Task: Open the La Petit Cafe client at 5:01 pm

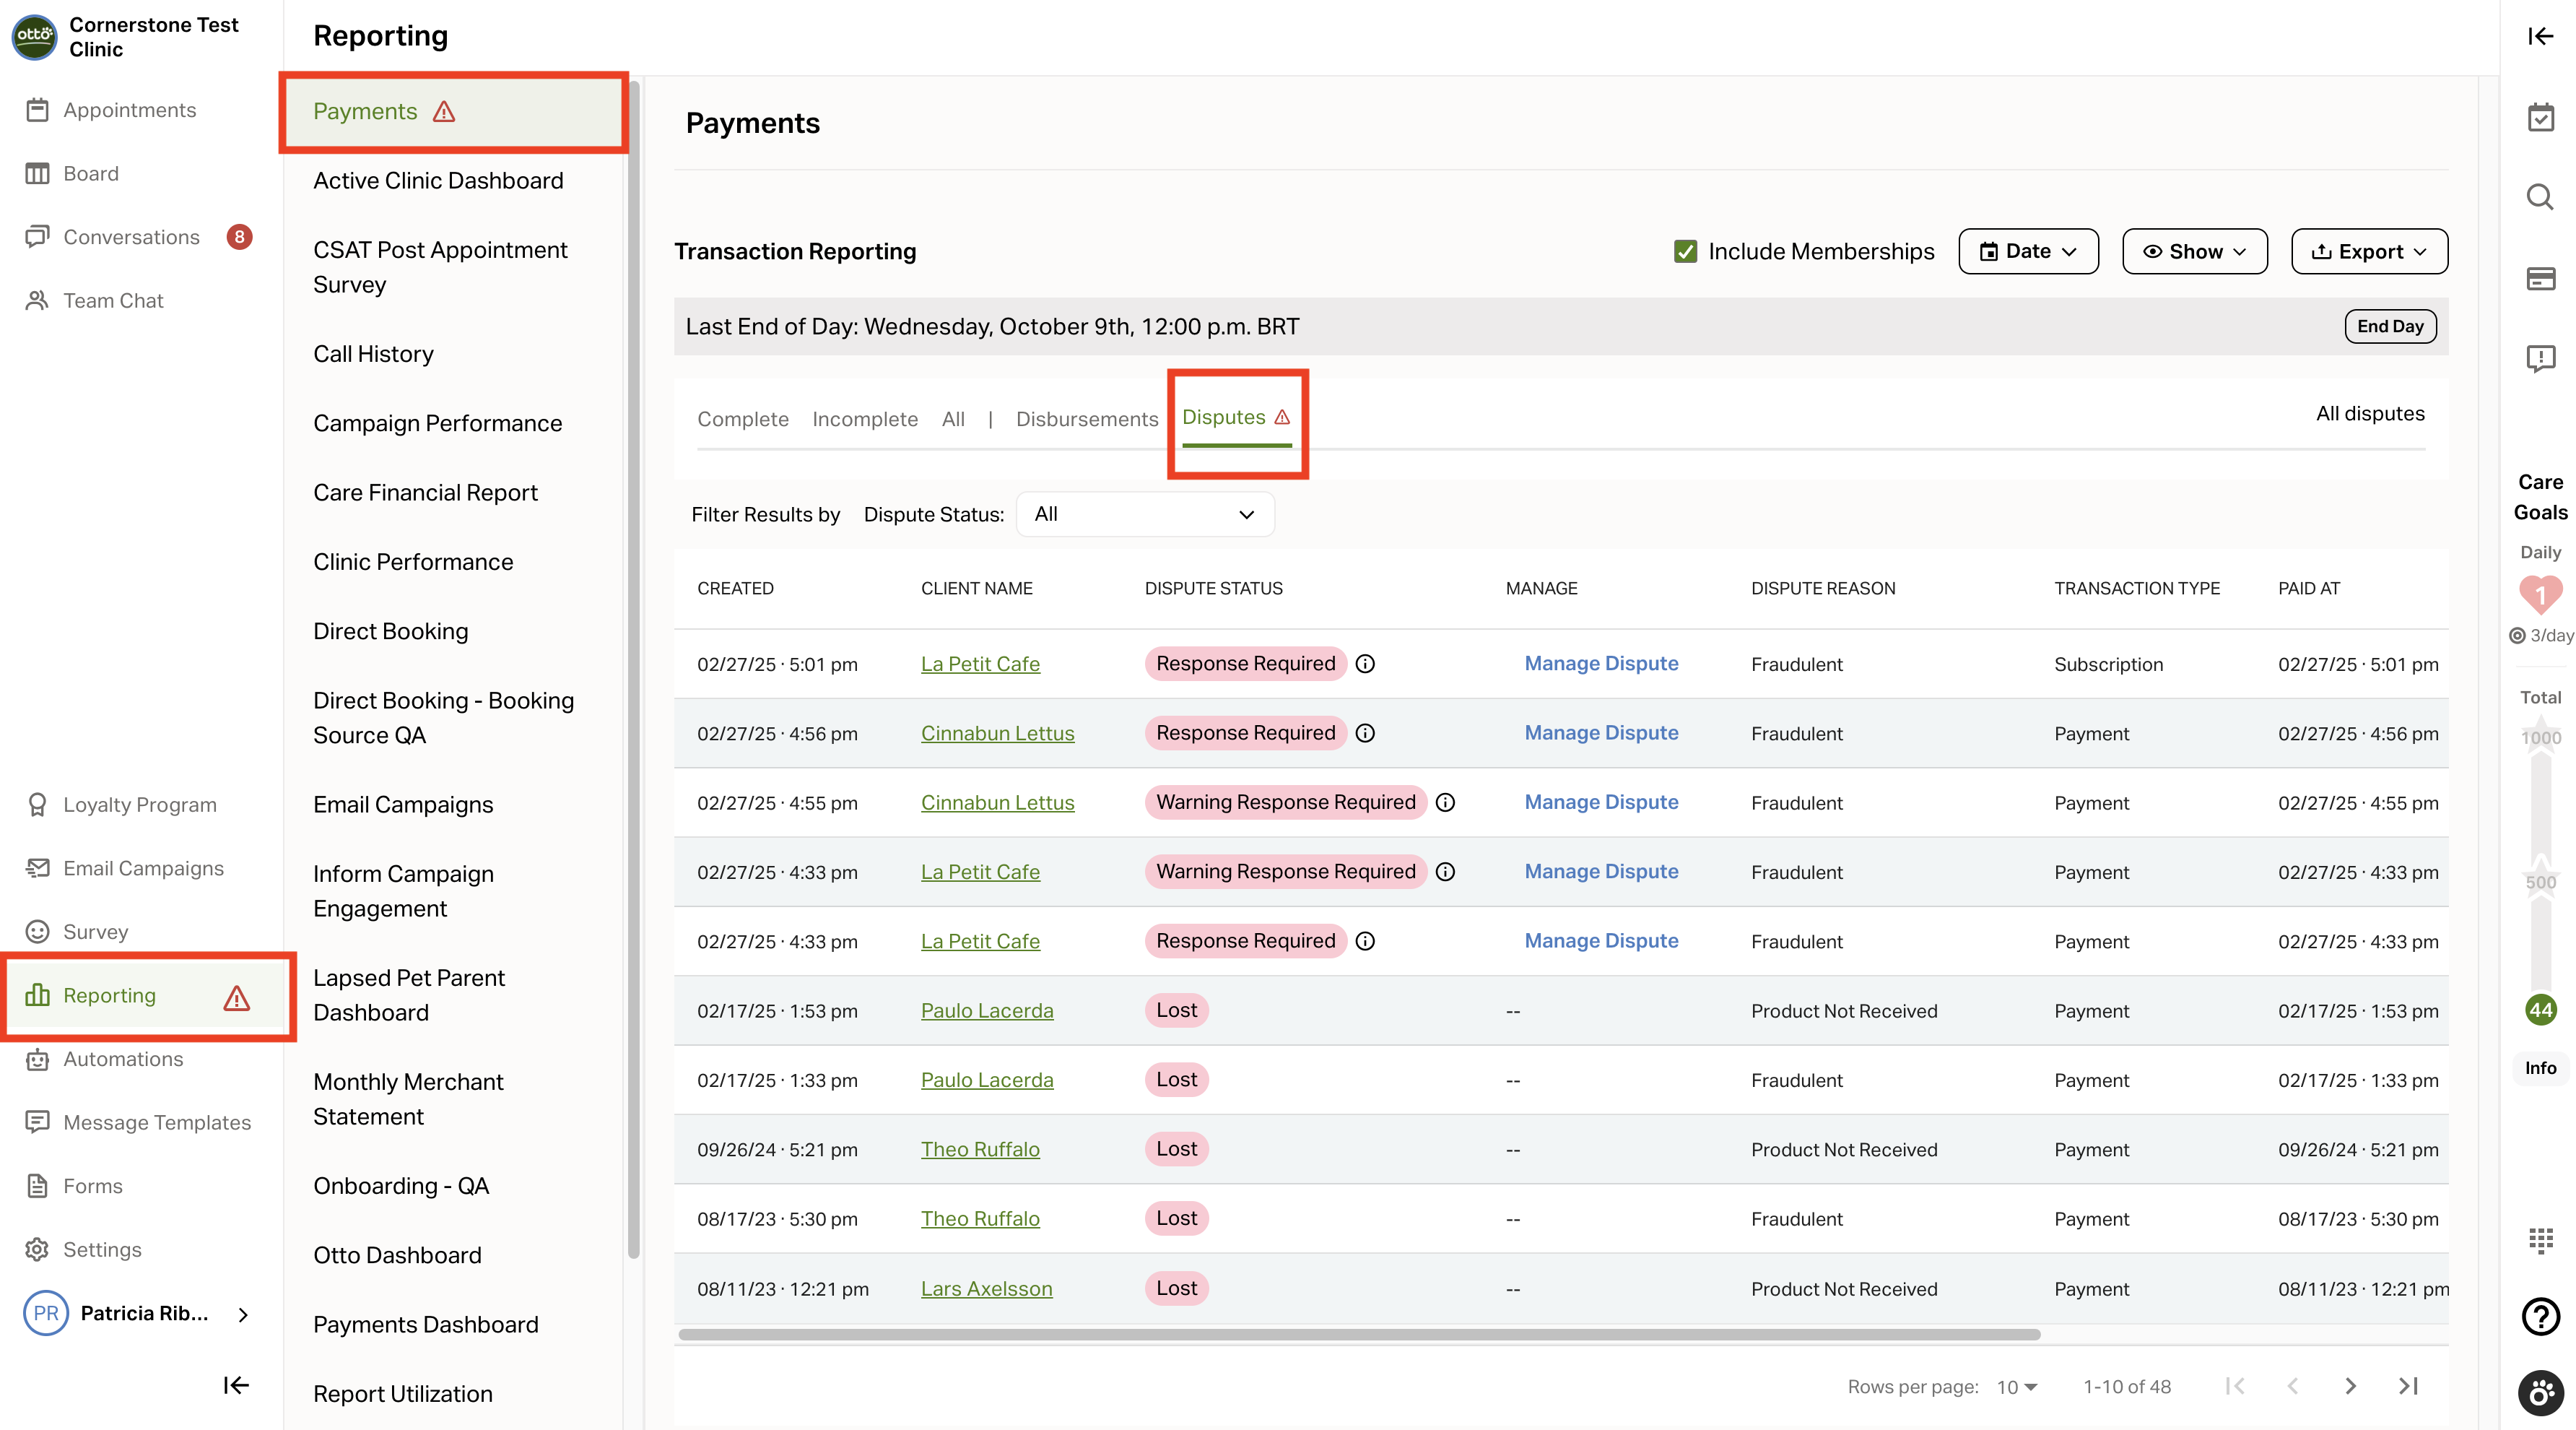Action: (x=980, y=664)
